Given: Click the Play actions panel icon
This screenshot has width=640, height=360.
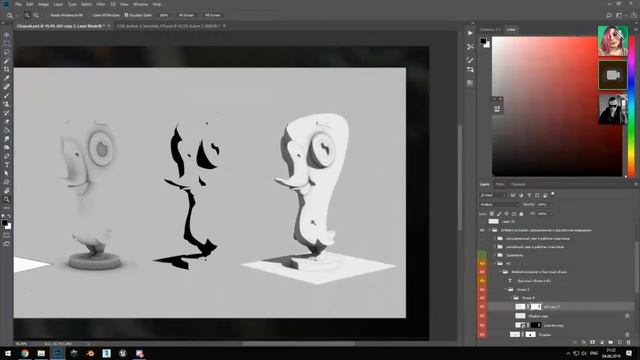Looking at the screenshot, I should (x=470, y=33).
